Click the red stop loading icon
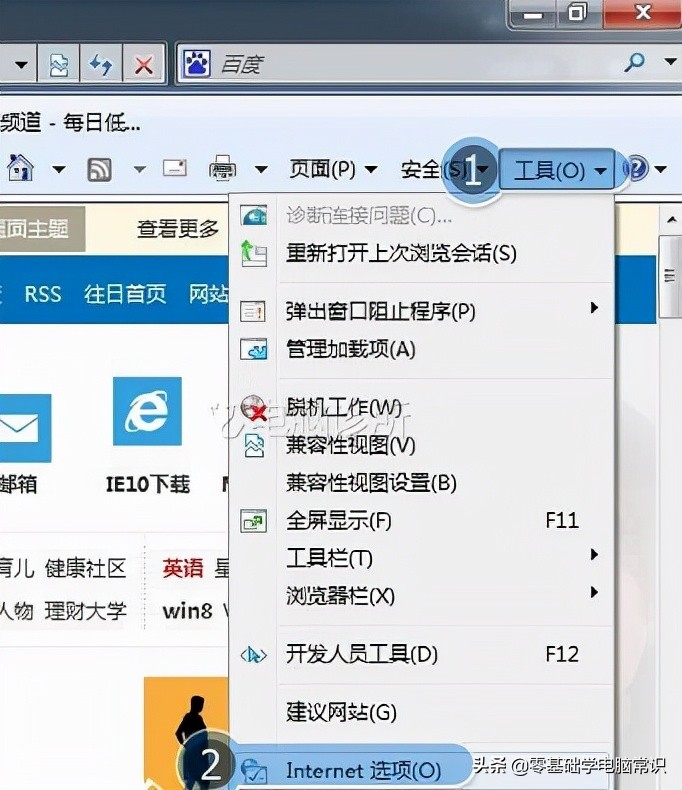Image resolution: width=682 pixels, height=790 pixels. click(x=144, y=65)
